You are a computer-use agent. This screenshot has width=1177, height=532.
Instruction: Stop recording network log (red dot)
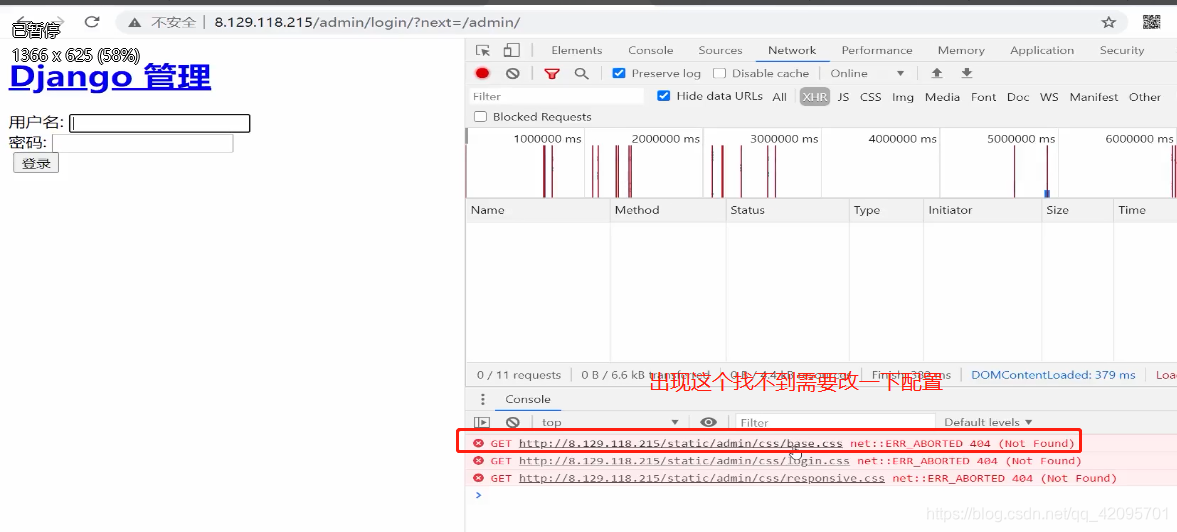click(x=482, y=74)
